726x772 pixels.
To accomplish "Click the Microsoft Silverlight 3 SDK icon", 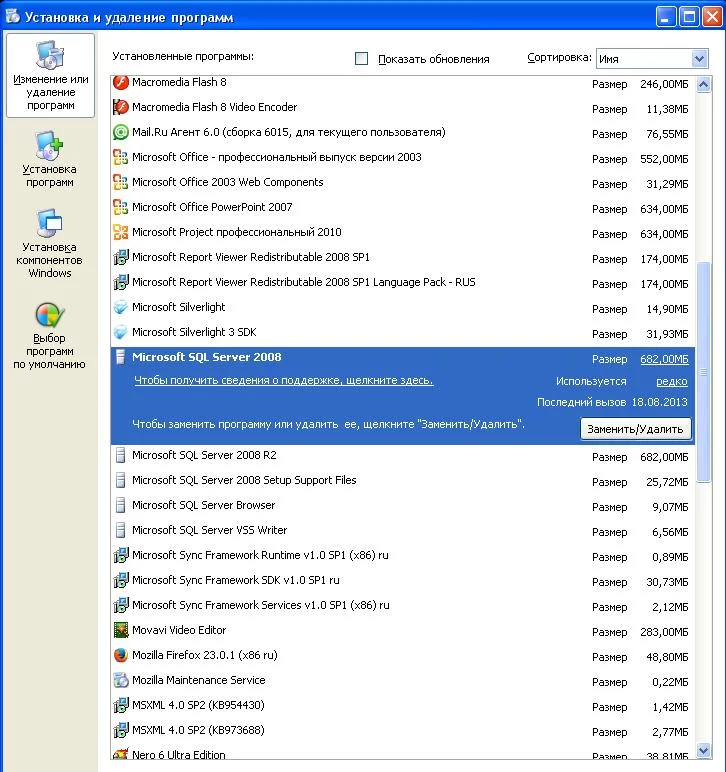I will (x=121, y=333).
